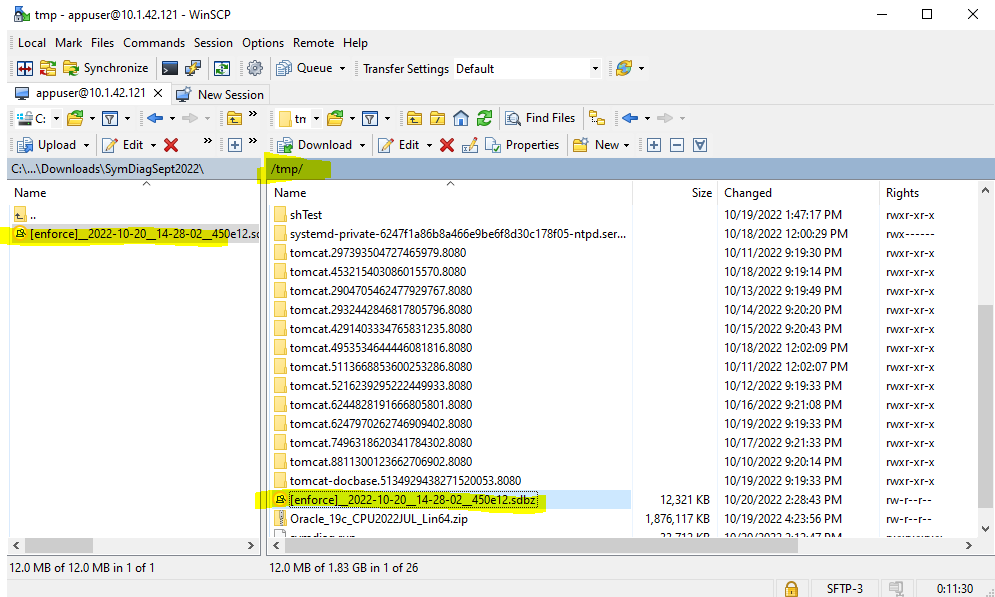Open the Local menu

click(x=32, y=43)
